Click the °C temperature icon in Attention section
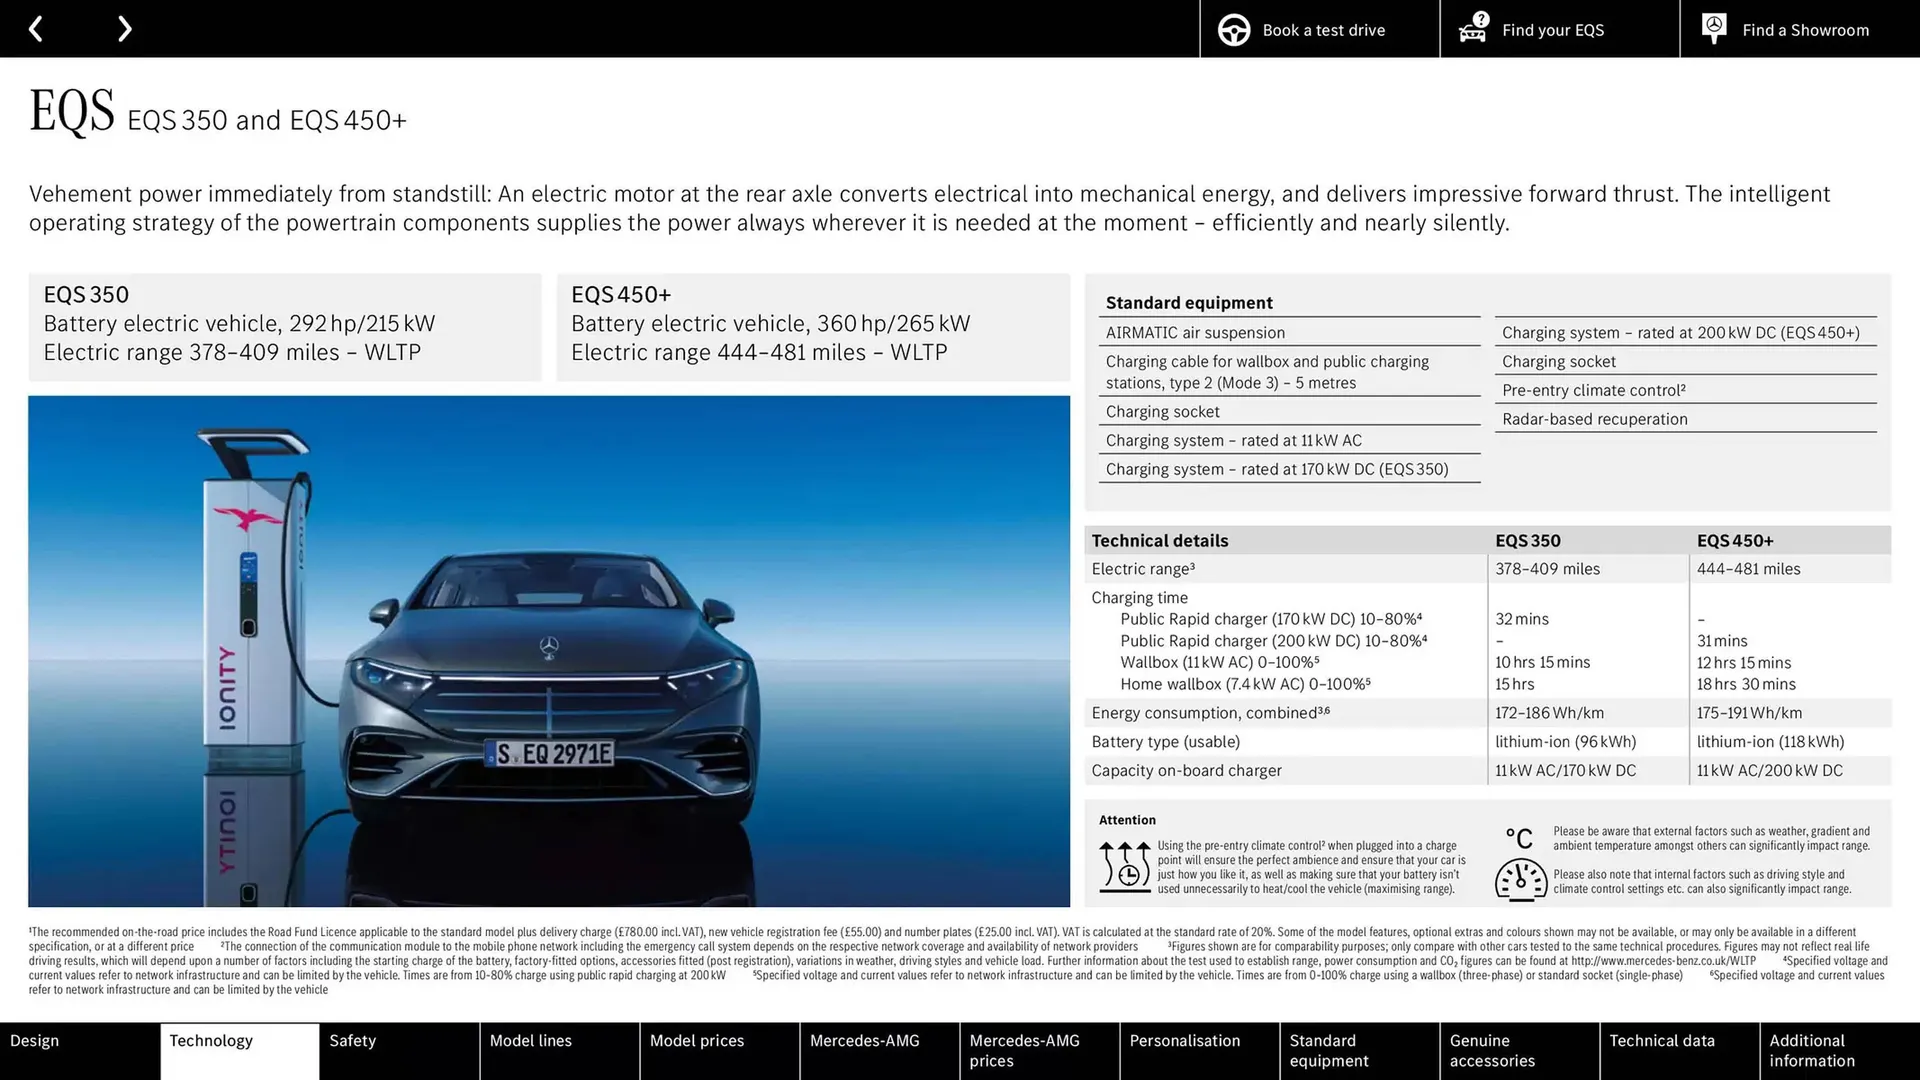1920x1080 pixels. pos(1520,838)
